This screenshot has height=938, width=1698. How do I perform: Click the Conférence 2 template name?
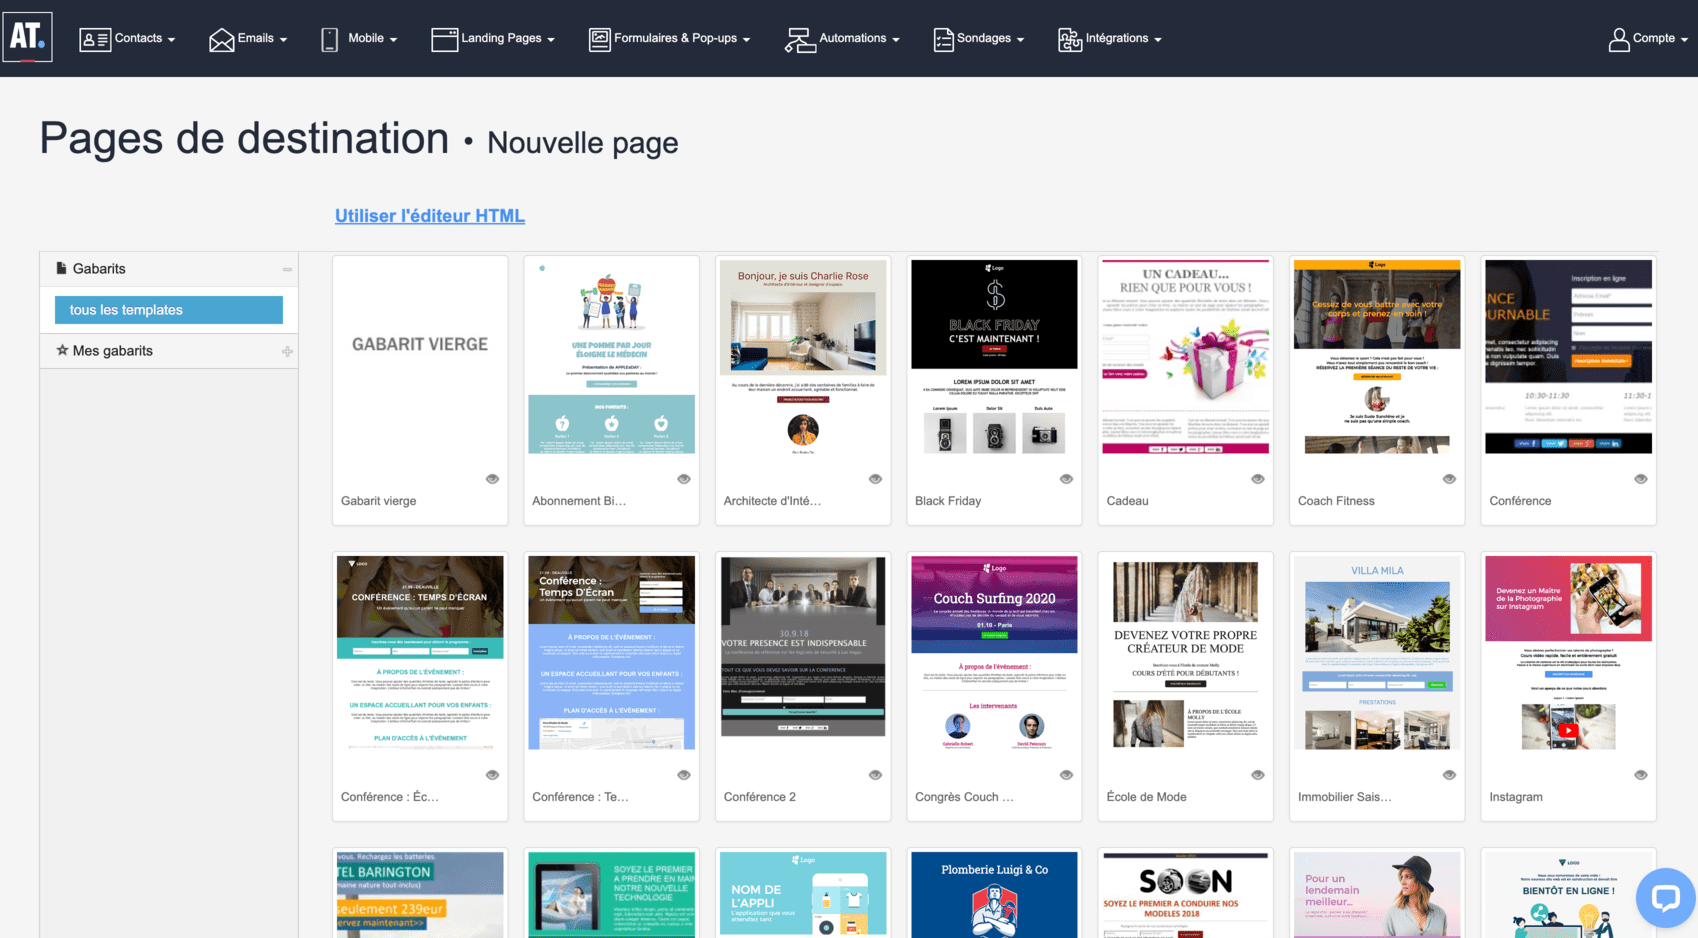click(x=760, y=797)
